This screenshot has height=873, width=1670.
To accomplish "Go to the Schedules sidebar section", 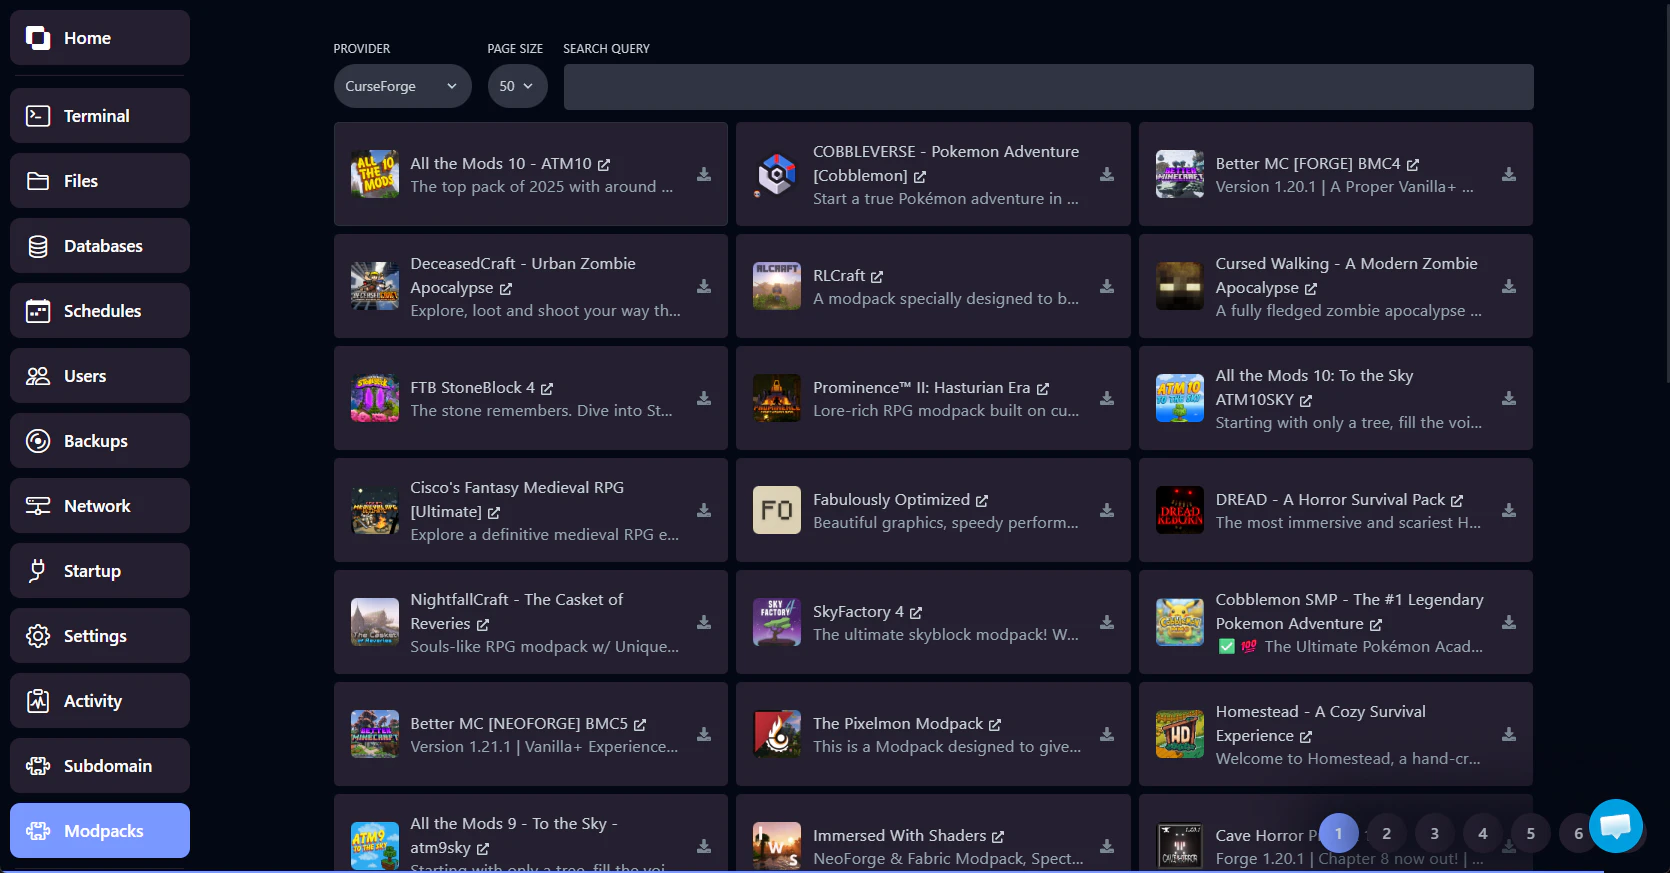I will click(100, 311).
